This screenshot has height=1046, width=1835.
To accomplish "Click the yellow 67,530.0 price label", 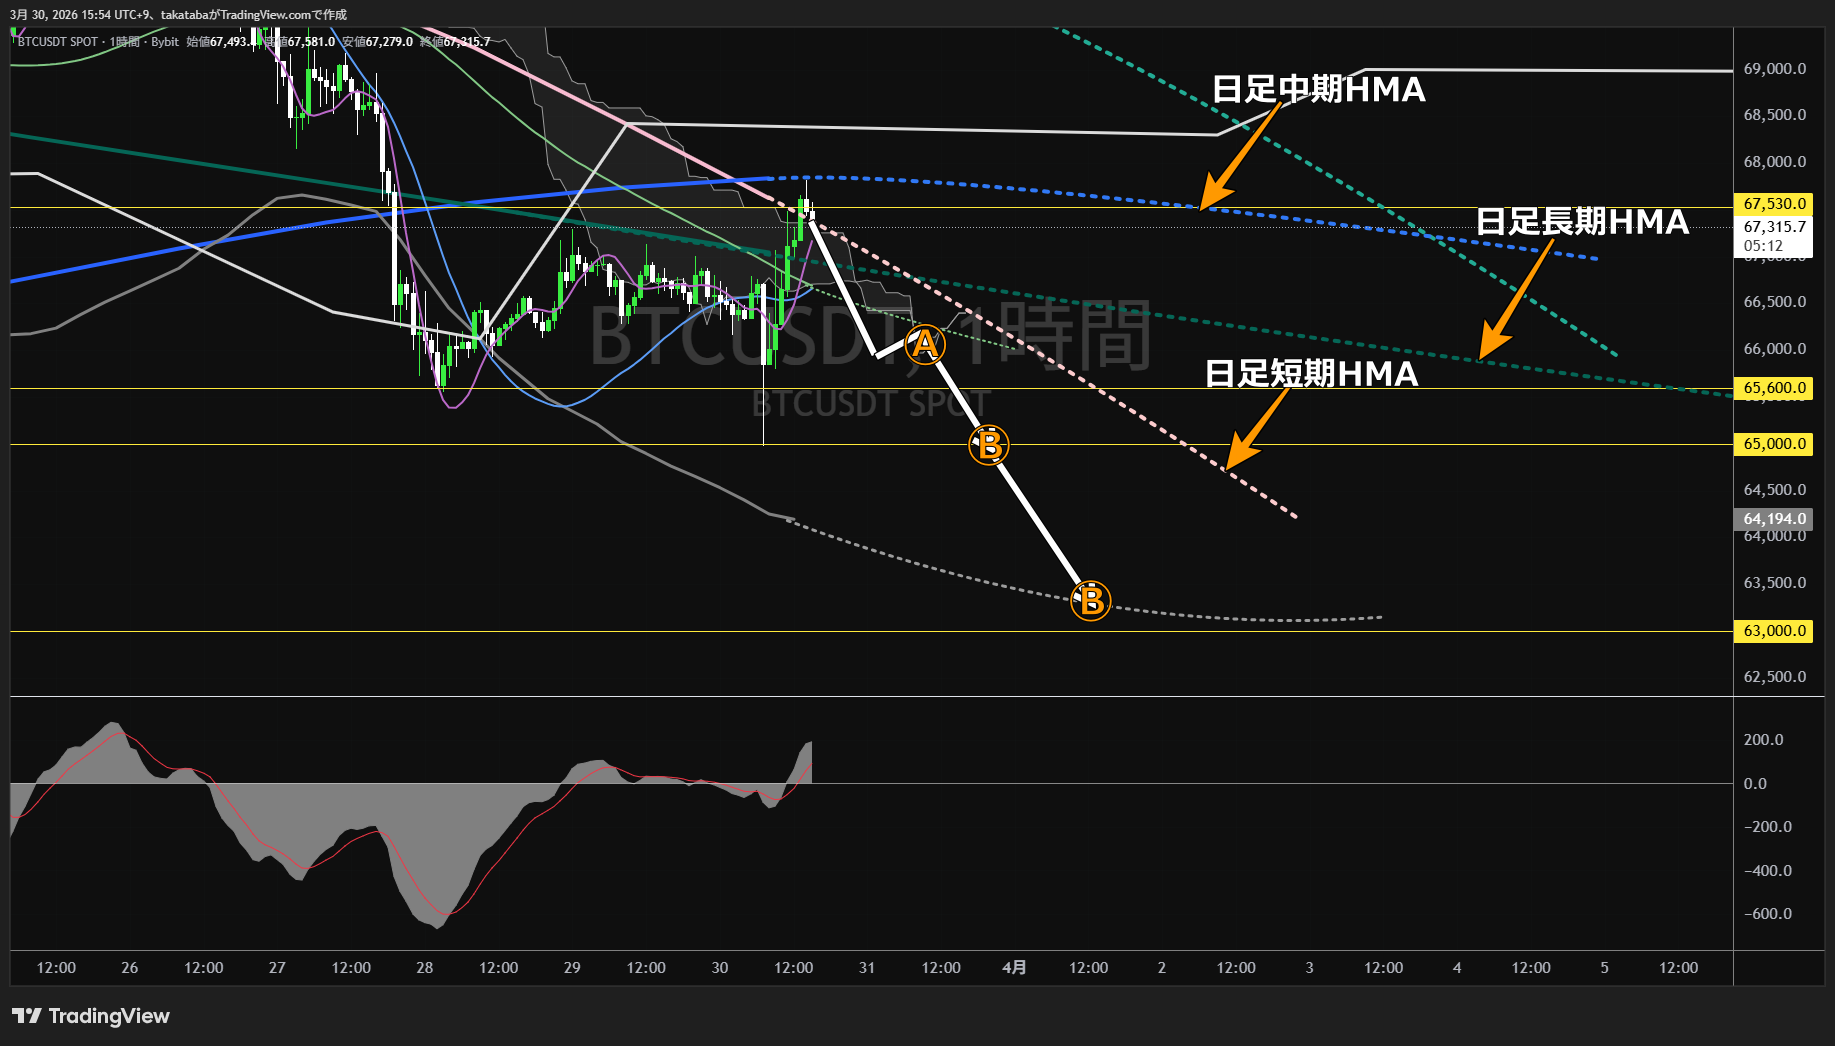I will click(1774, 204).
